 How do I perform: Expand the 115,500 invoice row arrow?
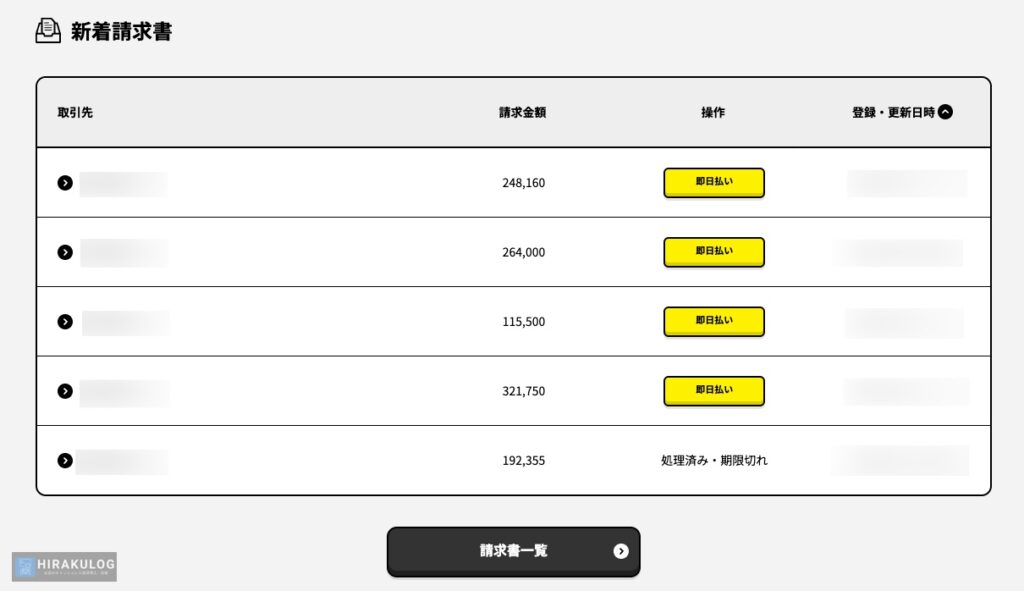pos(65,322)
